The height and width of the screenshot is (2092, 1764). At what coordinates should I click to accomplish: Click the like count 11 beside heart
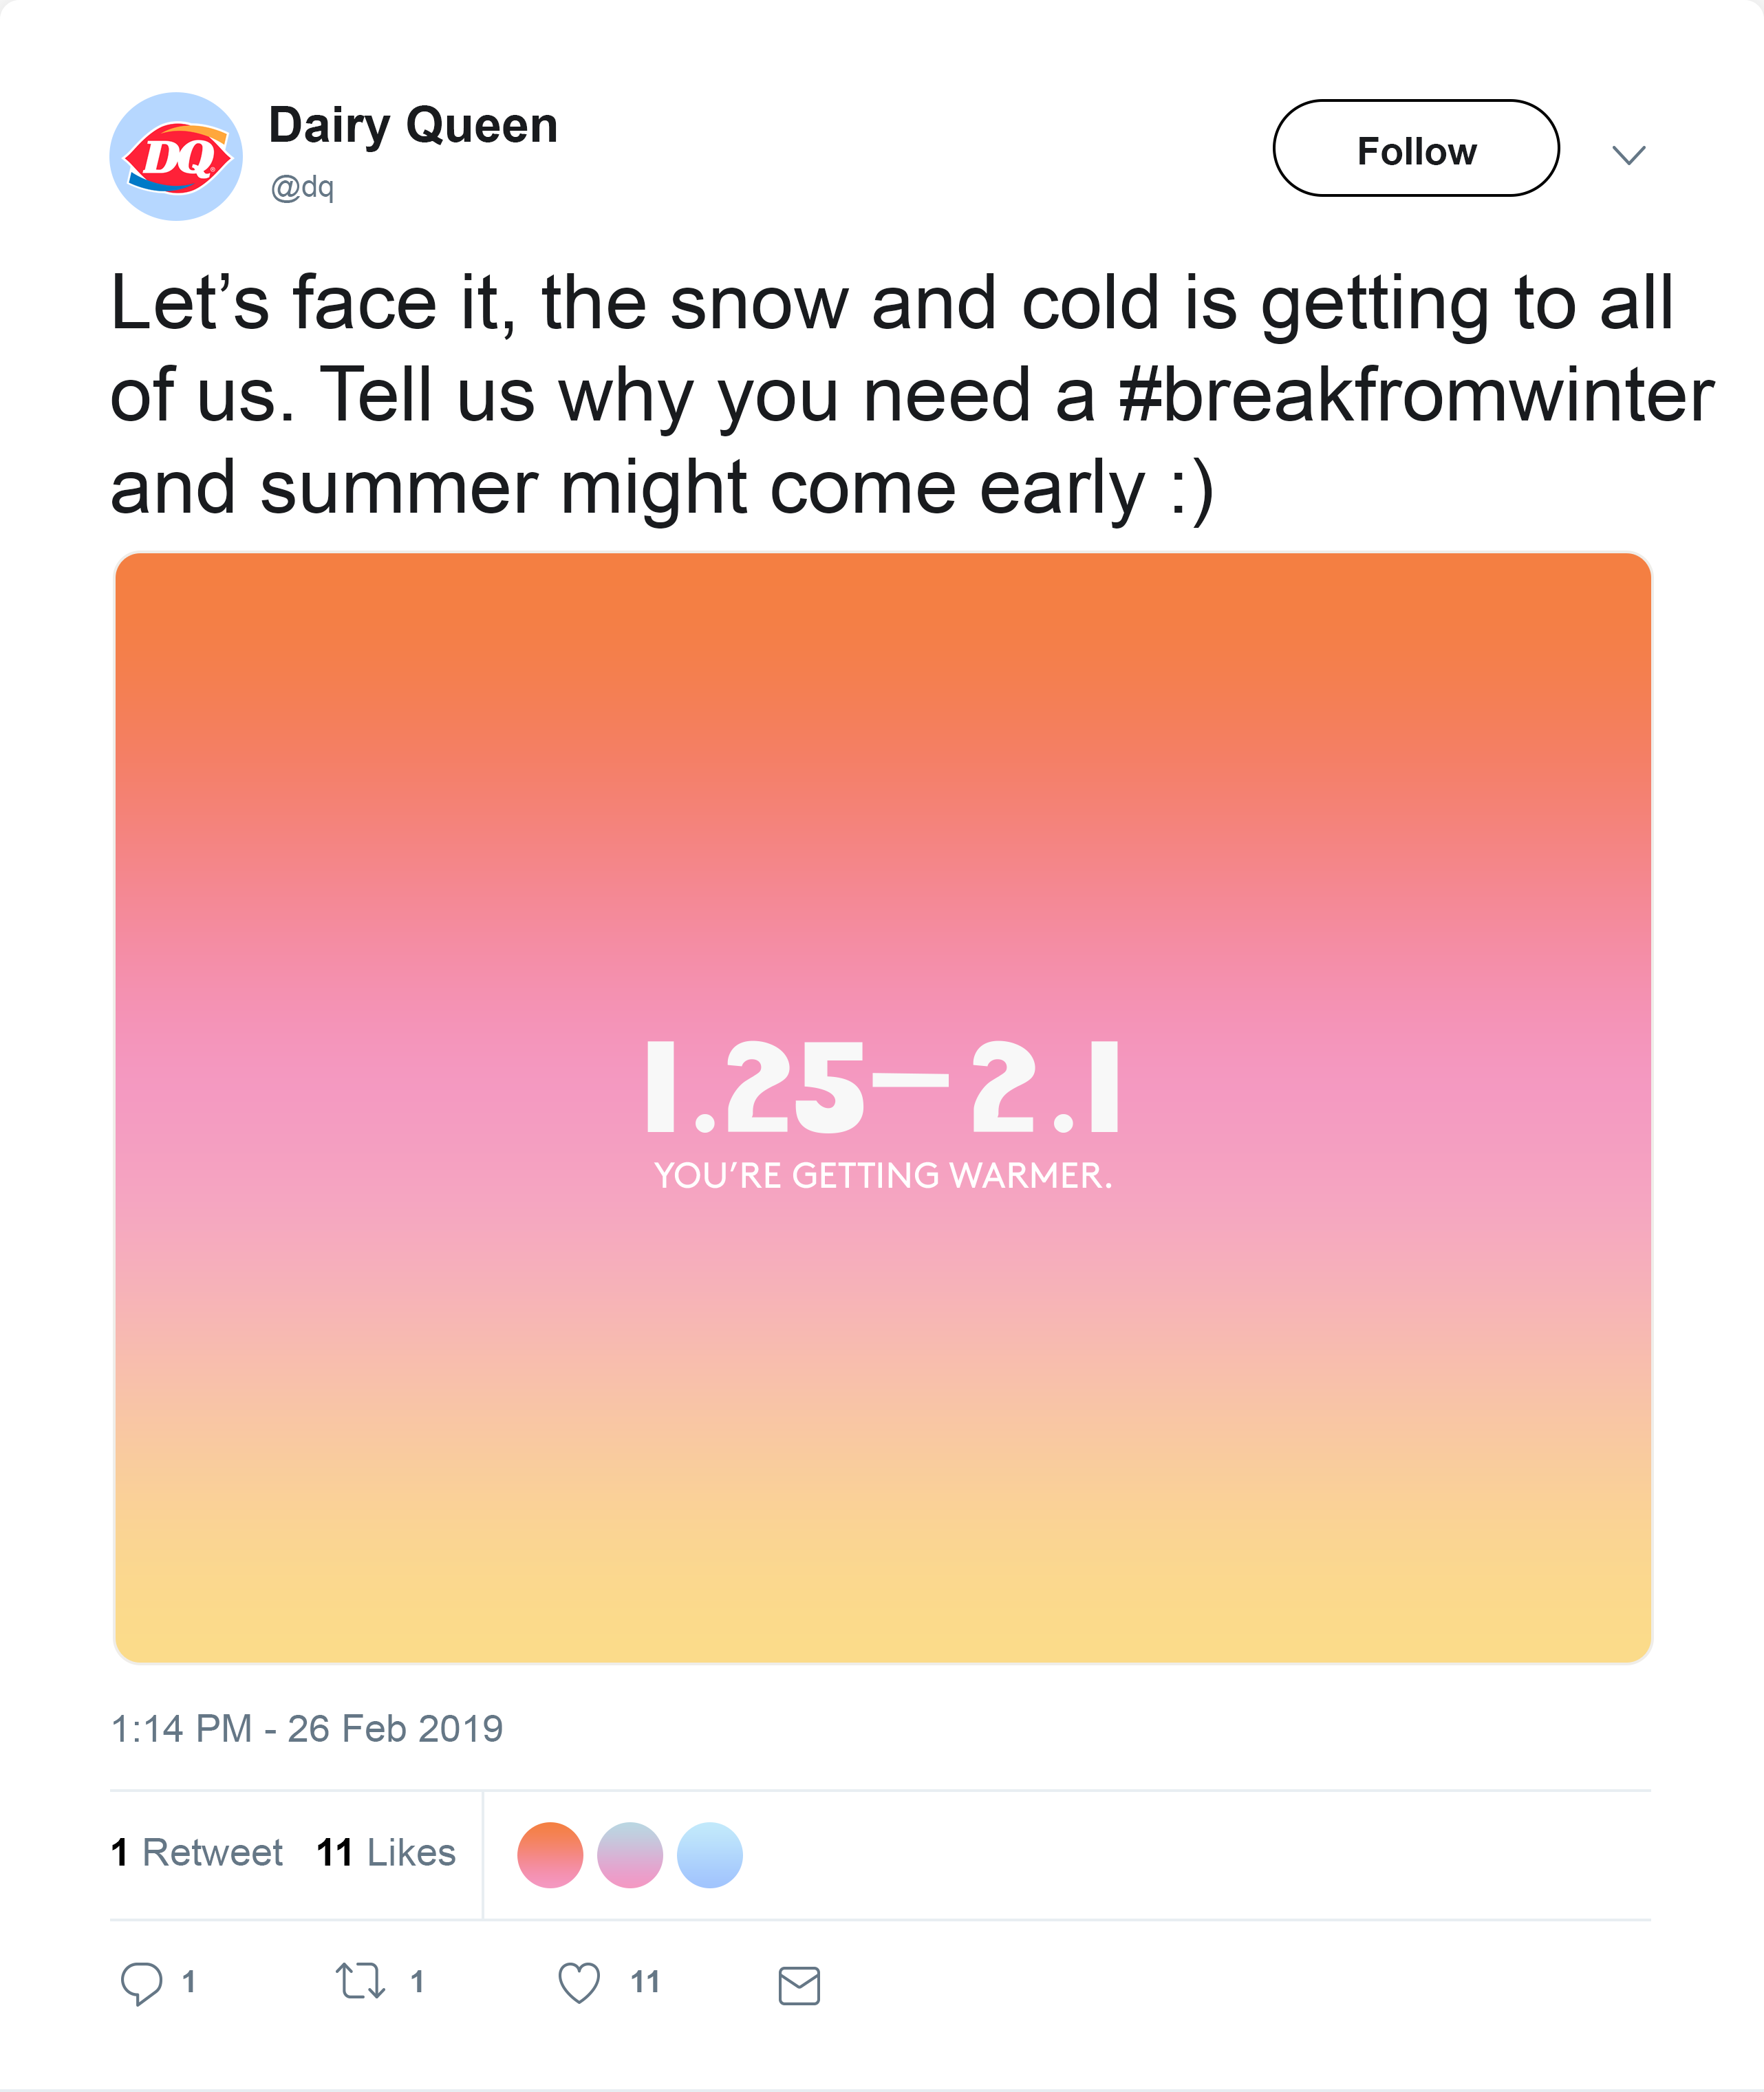point(645,1982)
